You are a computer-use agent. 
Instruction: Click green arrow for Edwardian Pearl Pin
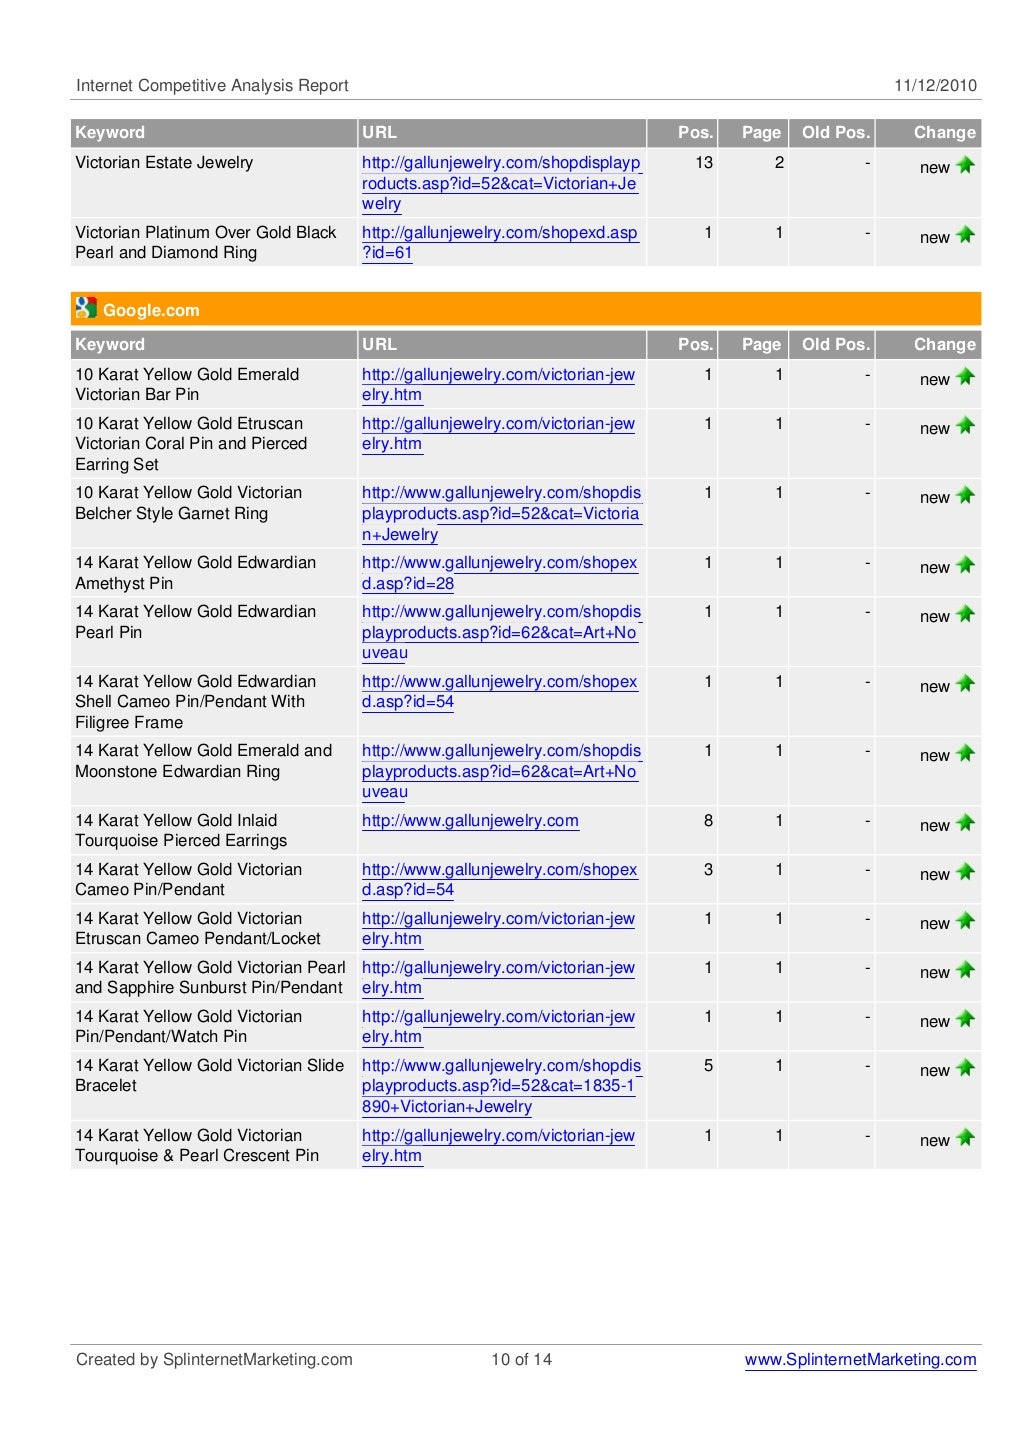coord(965,614)
